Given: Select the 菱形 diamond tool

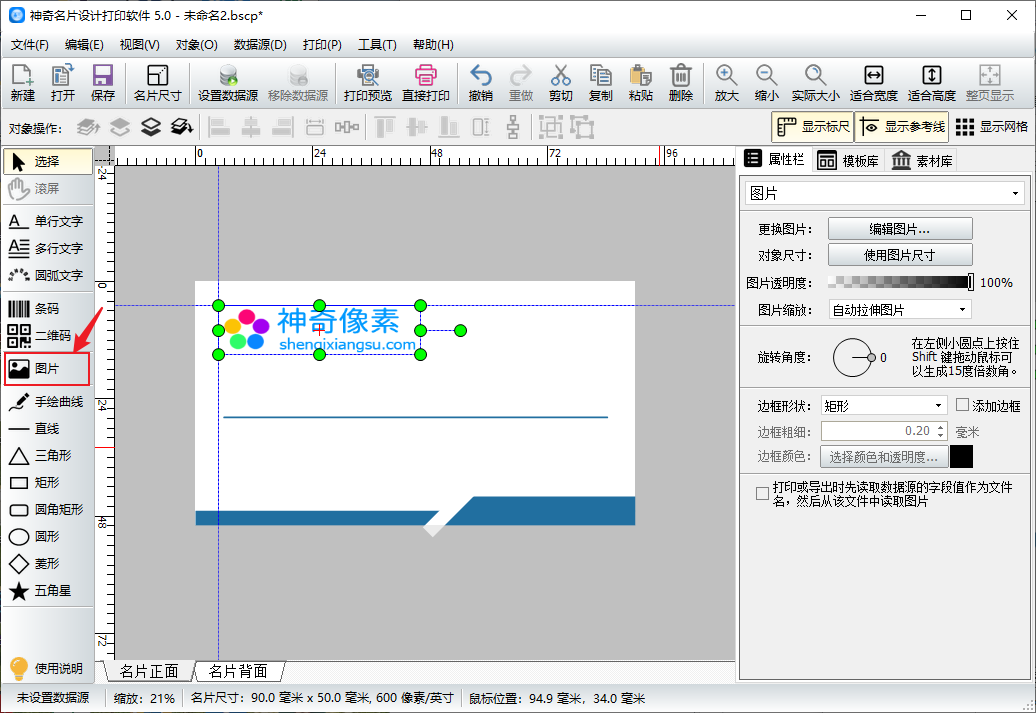Looking at the screenshot, I should coord(47,564).
